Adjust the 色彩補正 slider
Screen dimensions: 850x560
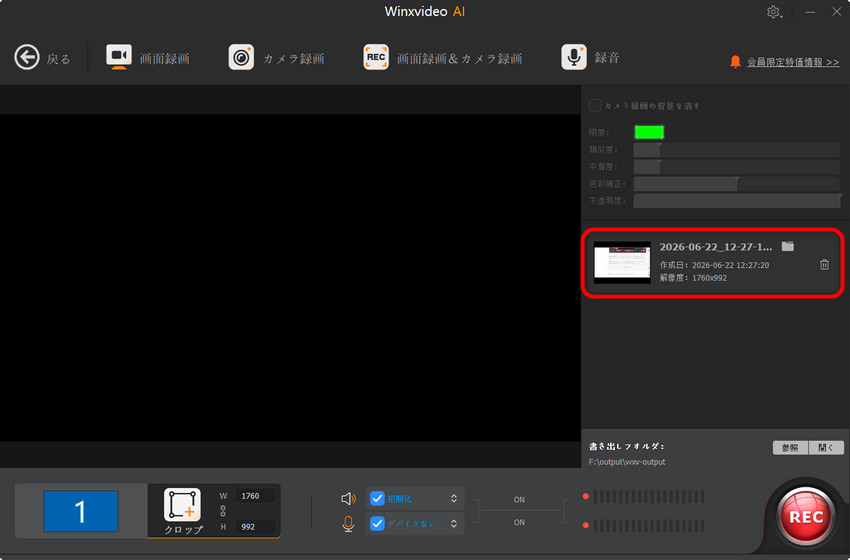coord(737,184)
